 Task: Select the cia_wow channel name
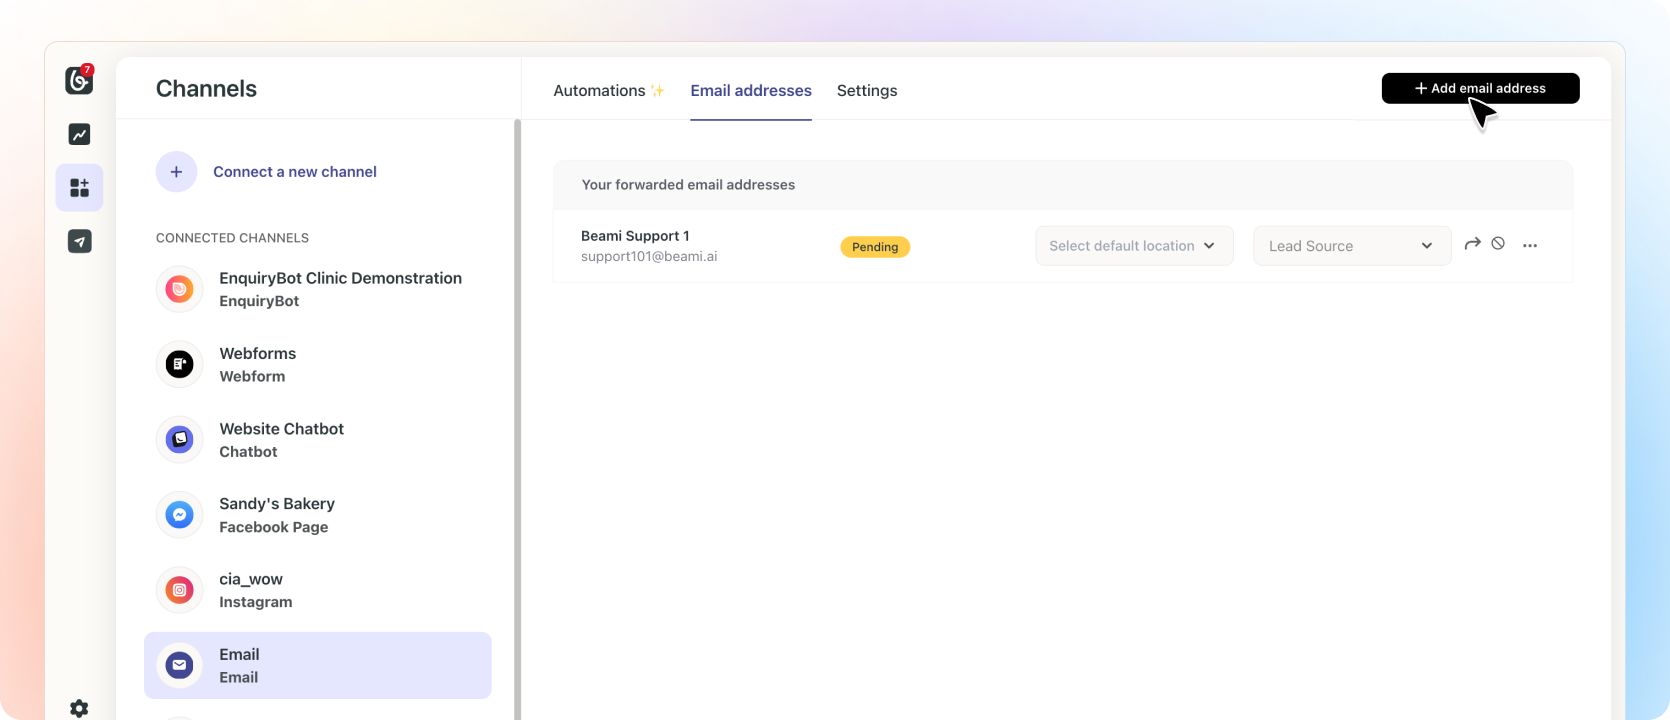[251, 579]
